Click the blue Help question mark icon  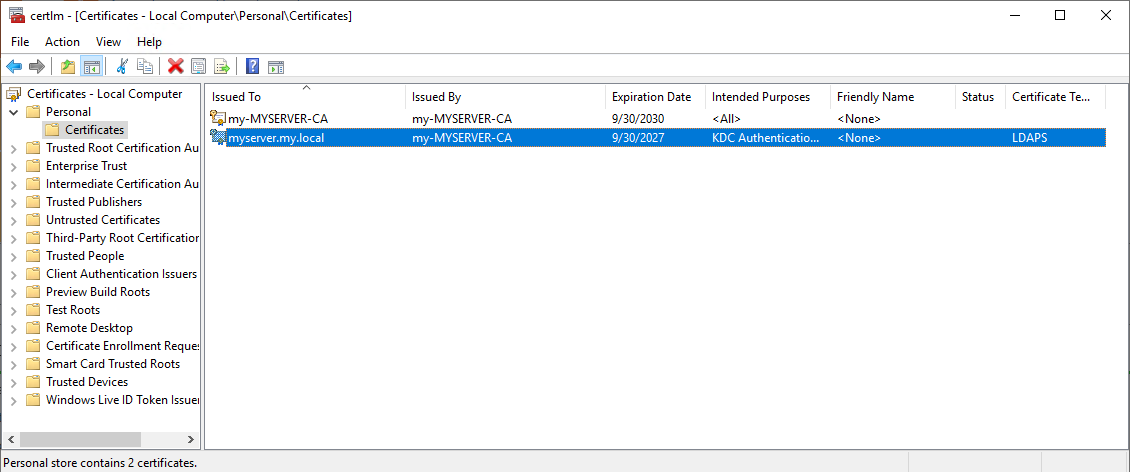tap(253, 67)
